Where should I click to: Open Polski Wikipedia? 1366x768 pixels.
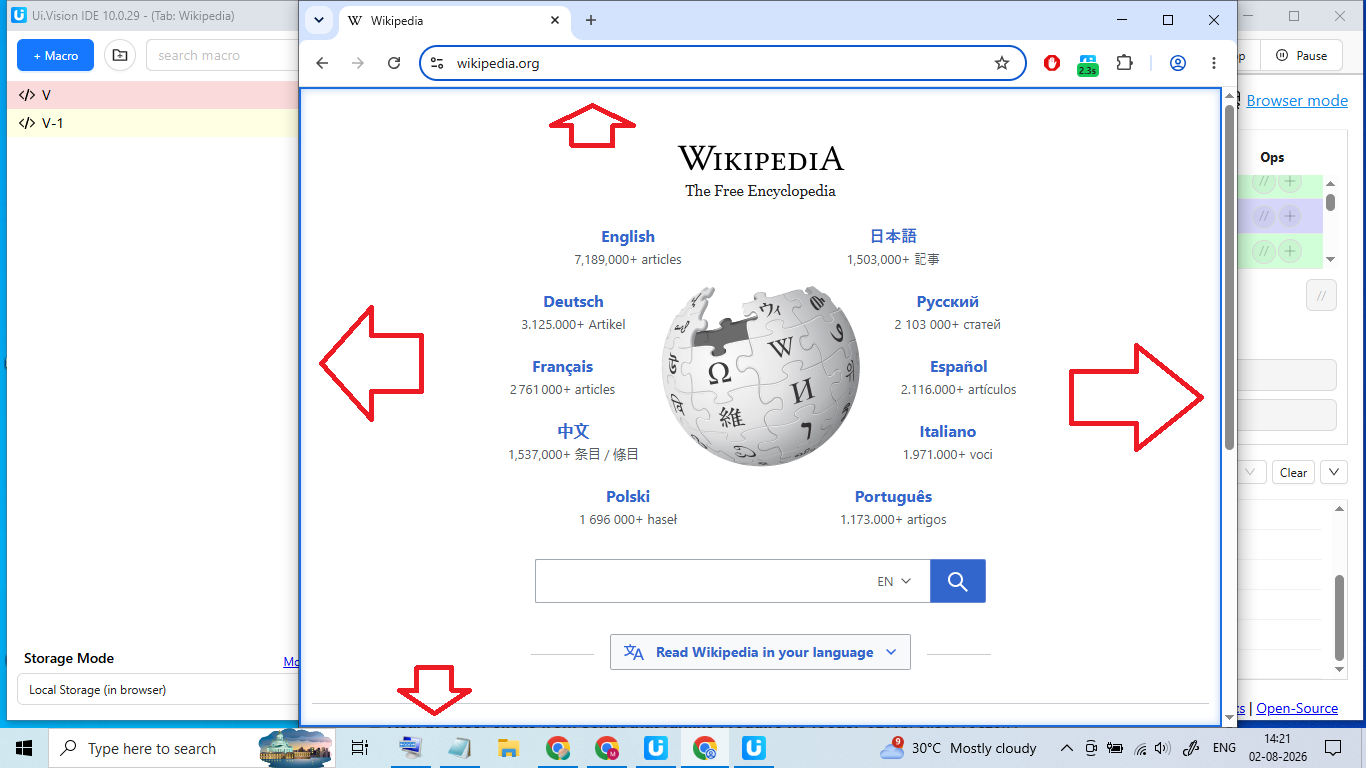point(628,497)
